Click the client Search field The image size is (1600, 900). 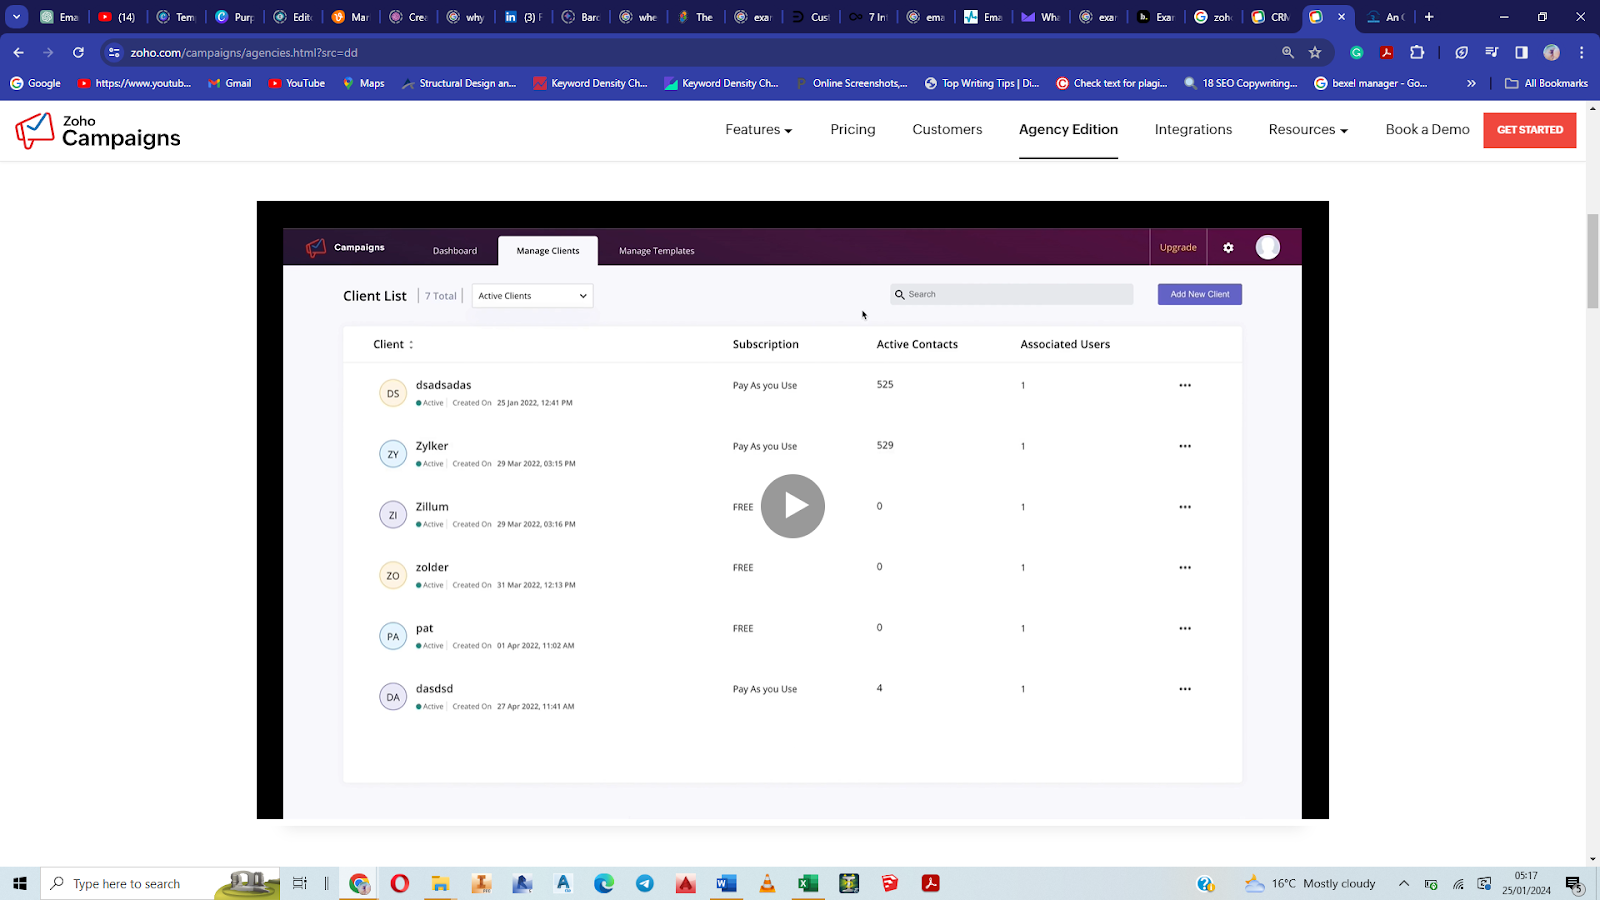[x=1011, y=294]
